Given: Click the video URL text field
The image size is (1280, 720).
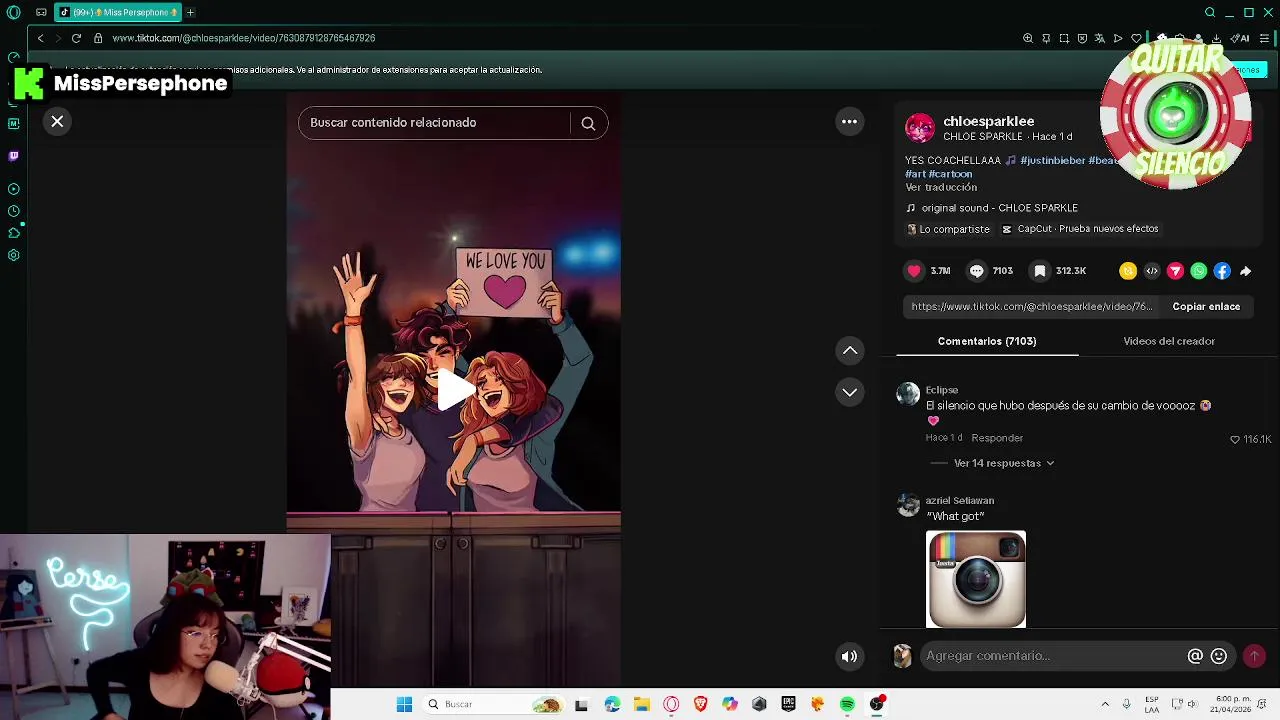Looking at the screenshot, I should click(x=1032, y=307).
